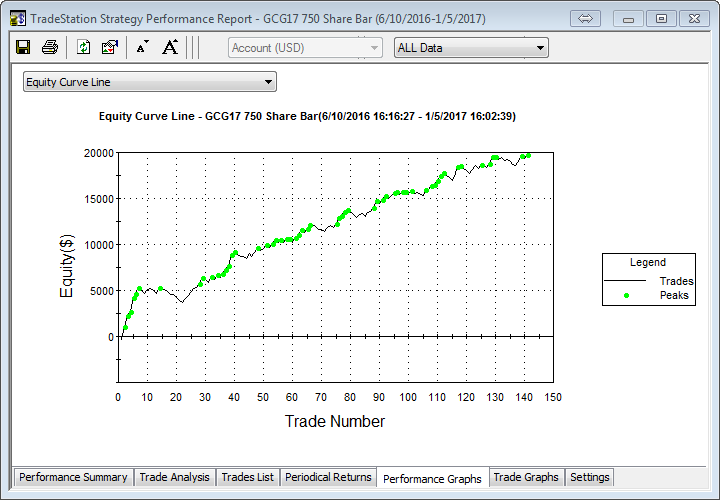Click the Refresh report icon
720x500 pixels.
click(x=84, y=47)
